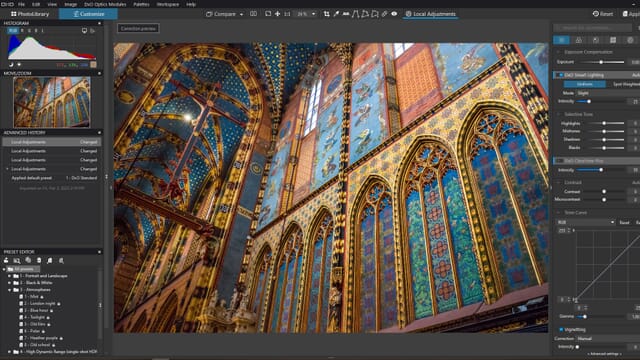Screen dimensions: 640x360
Task: Click the Reset button
Action: click(x=603, y=14)
